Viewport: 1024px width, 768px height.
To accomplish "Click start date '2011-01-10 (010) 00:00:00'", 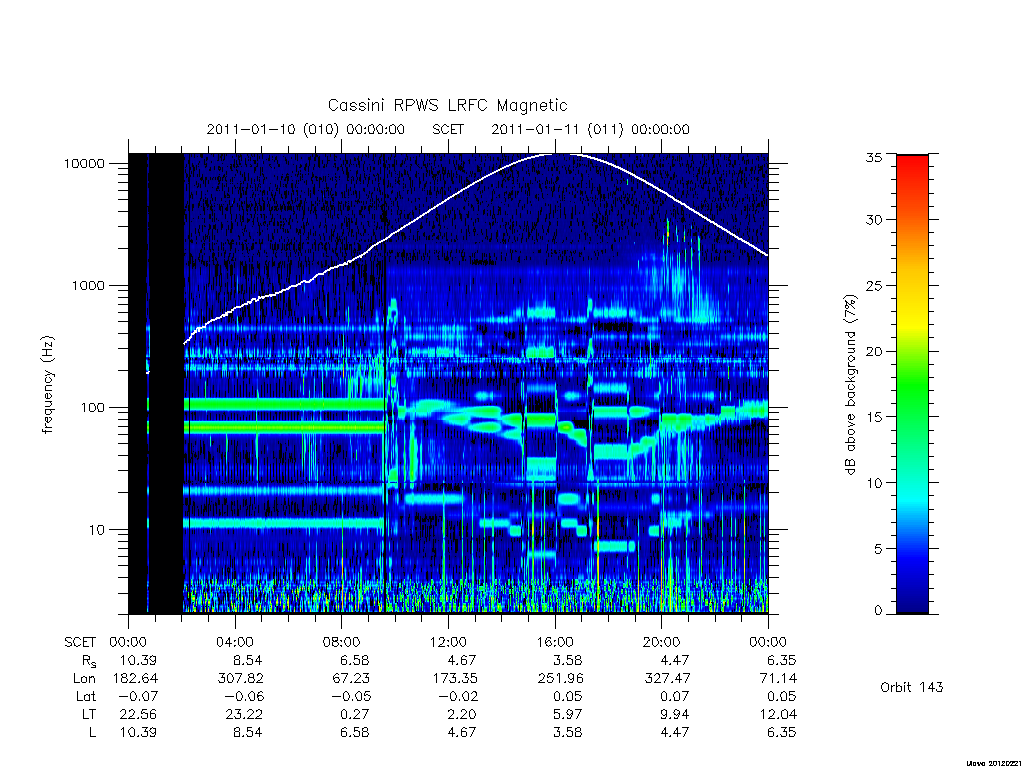I will [x=306, y=129].
